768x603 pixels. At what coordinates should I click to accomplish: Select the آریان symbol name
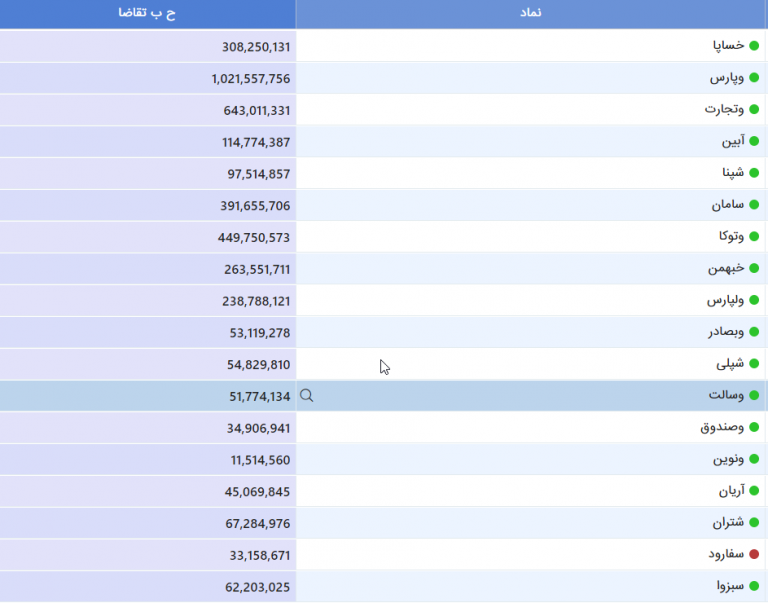pos(732,490)
